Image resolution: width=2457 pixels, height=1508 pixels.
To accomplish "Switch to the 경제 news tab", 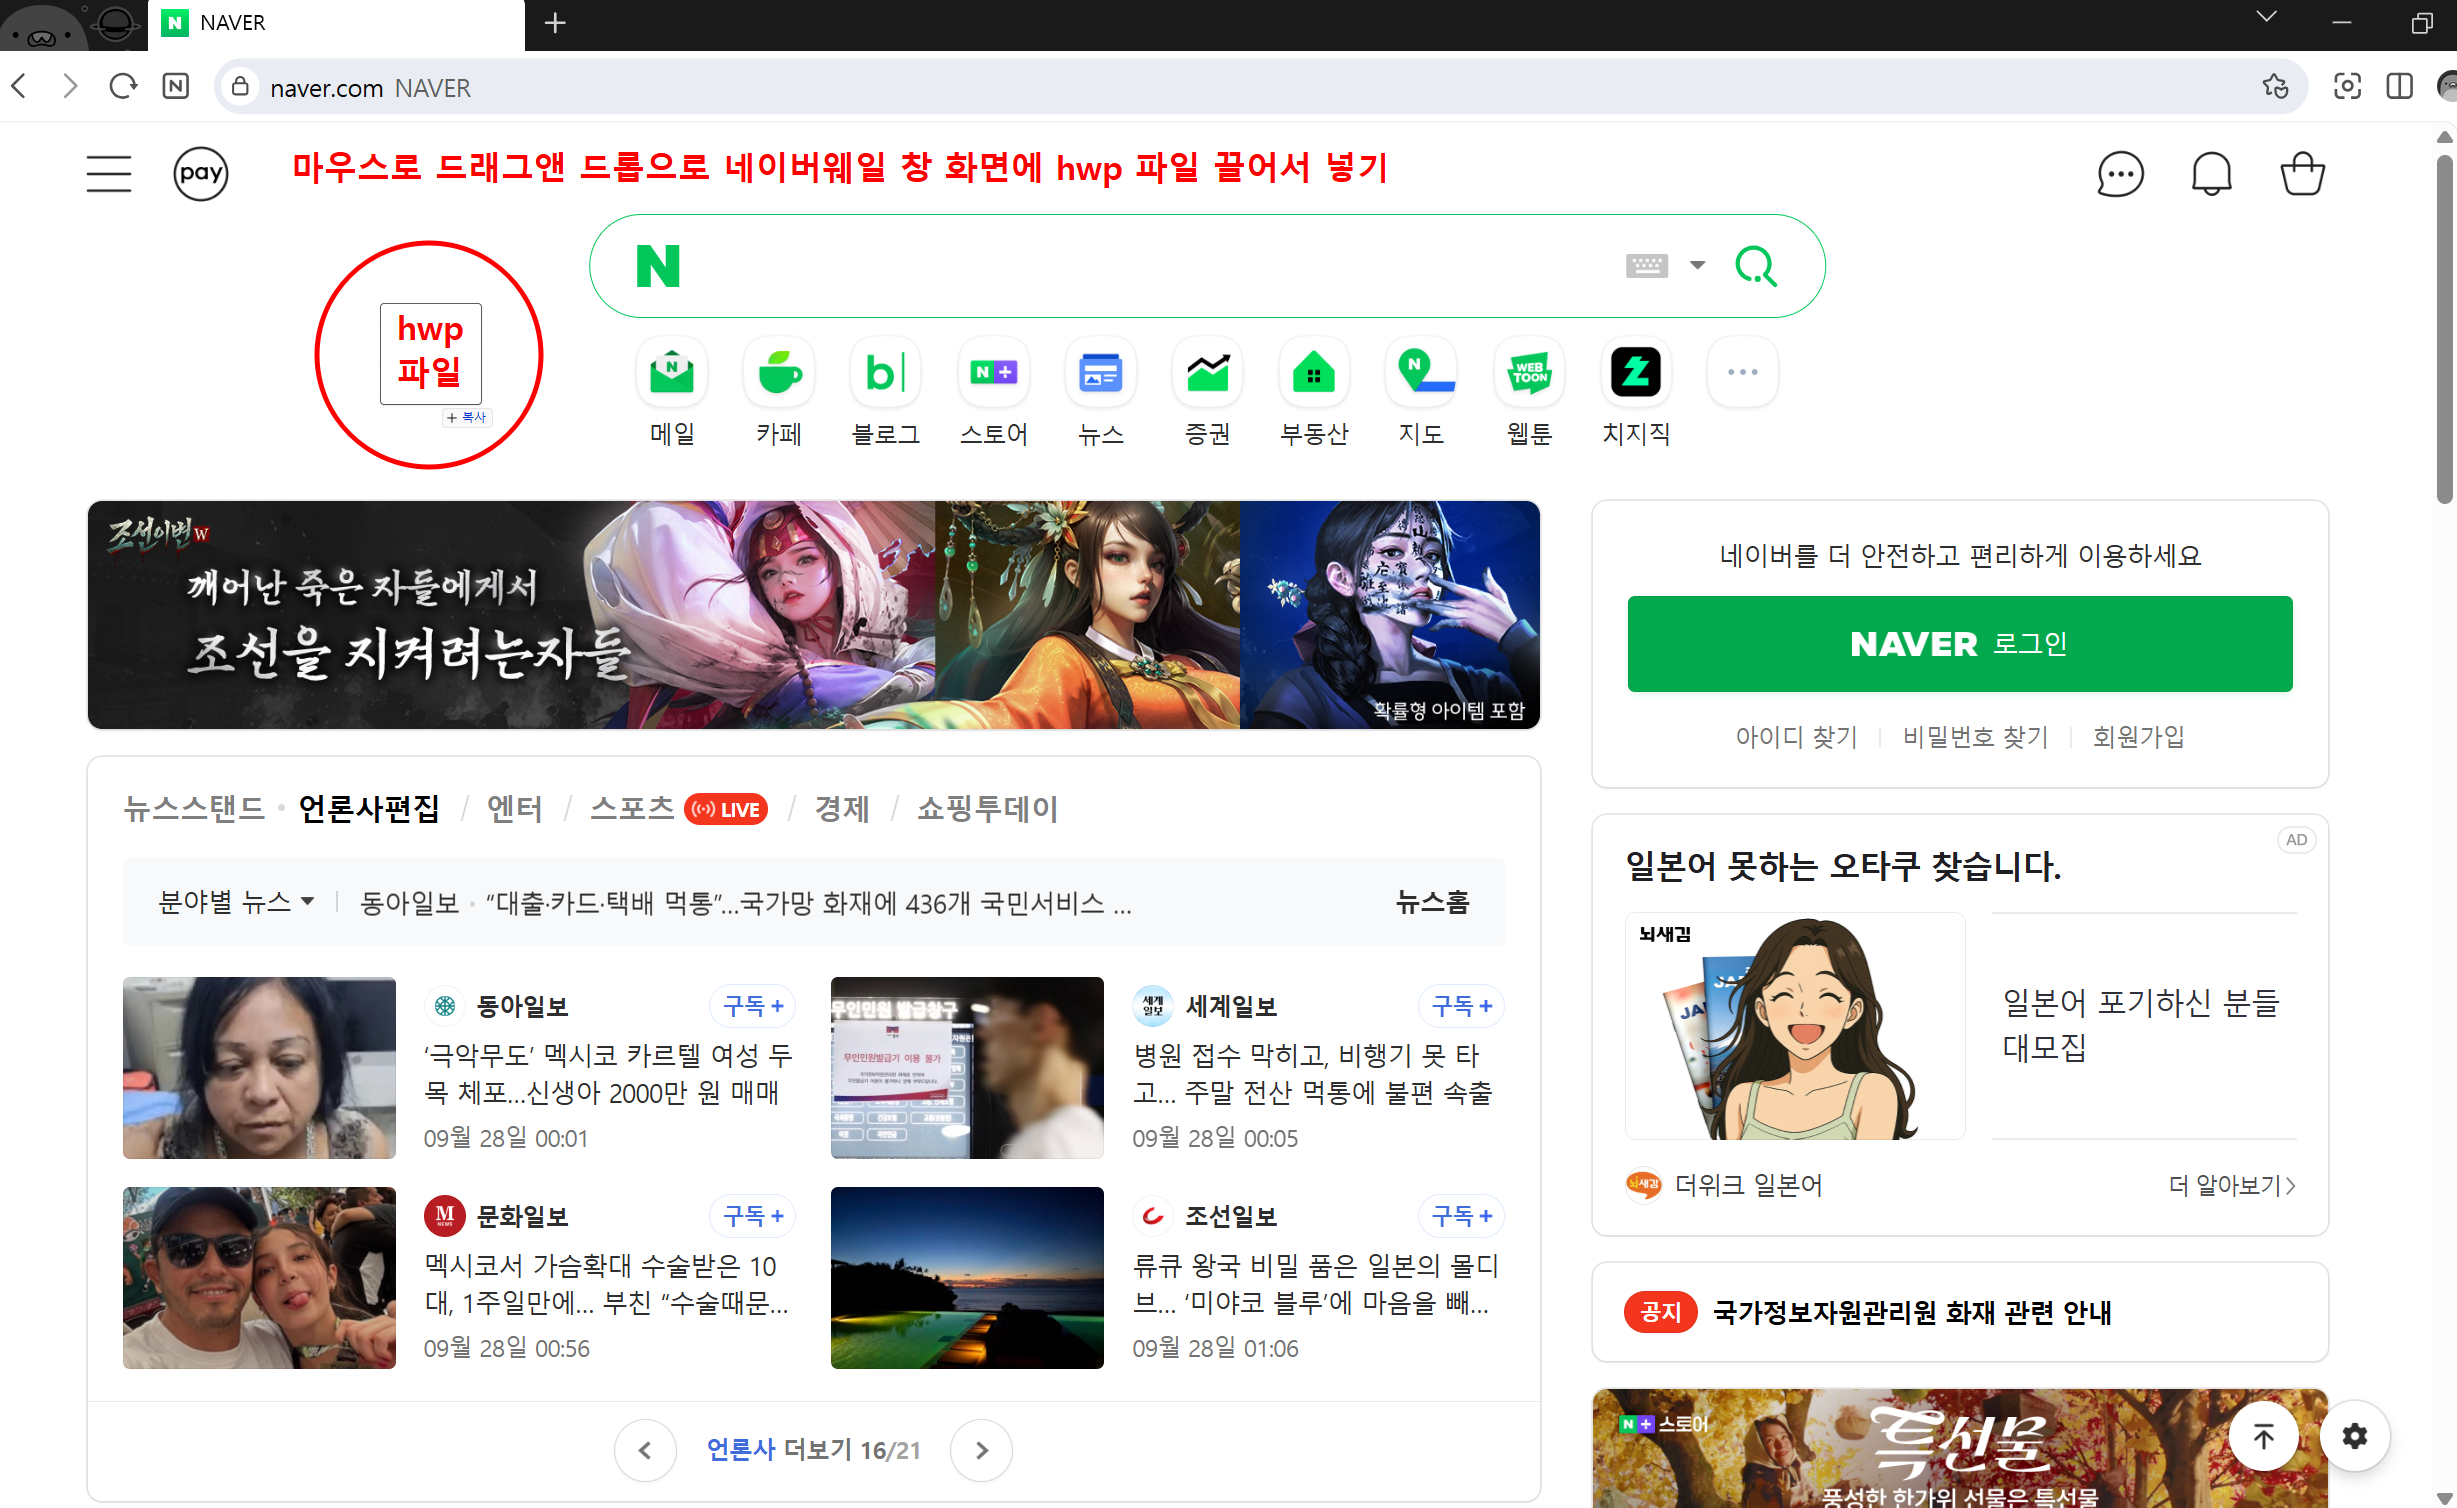I will pos(841,808).
